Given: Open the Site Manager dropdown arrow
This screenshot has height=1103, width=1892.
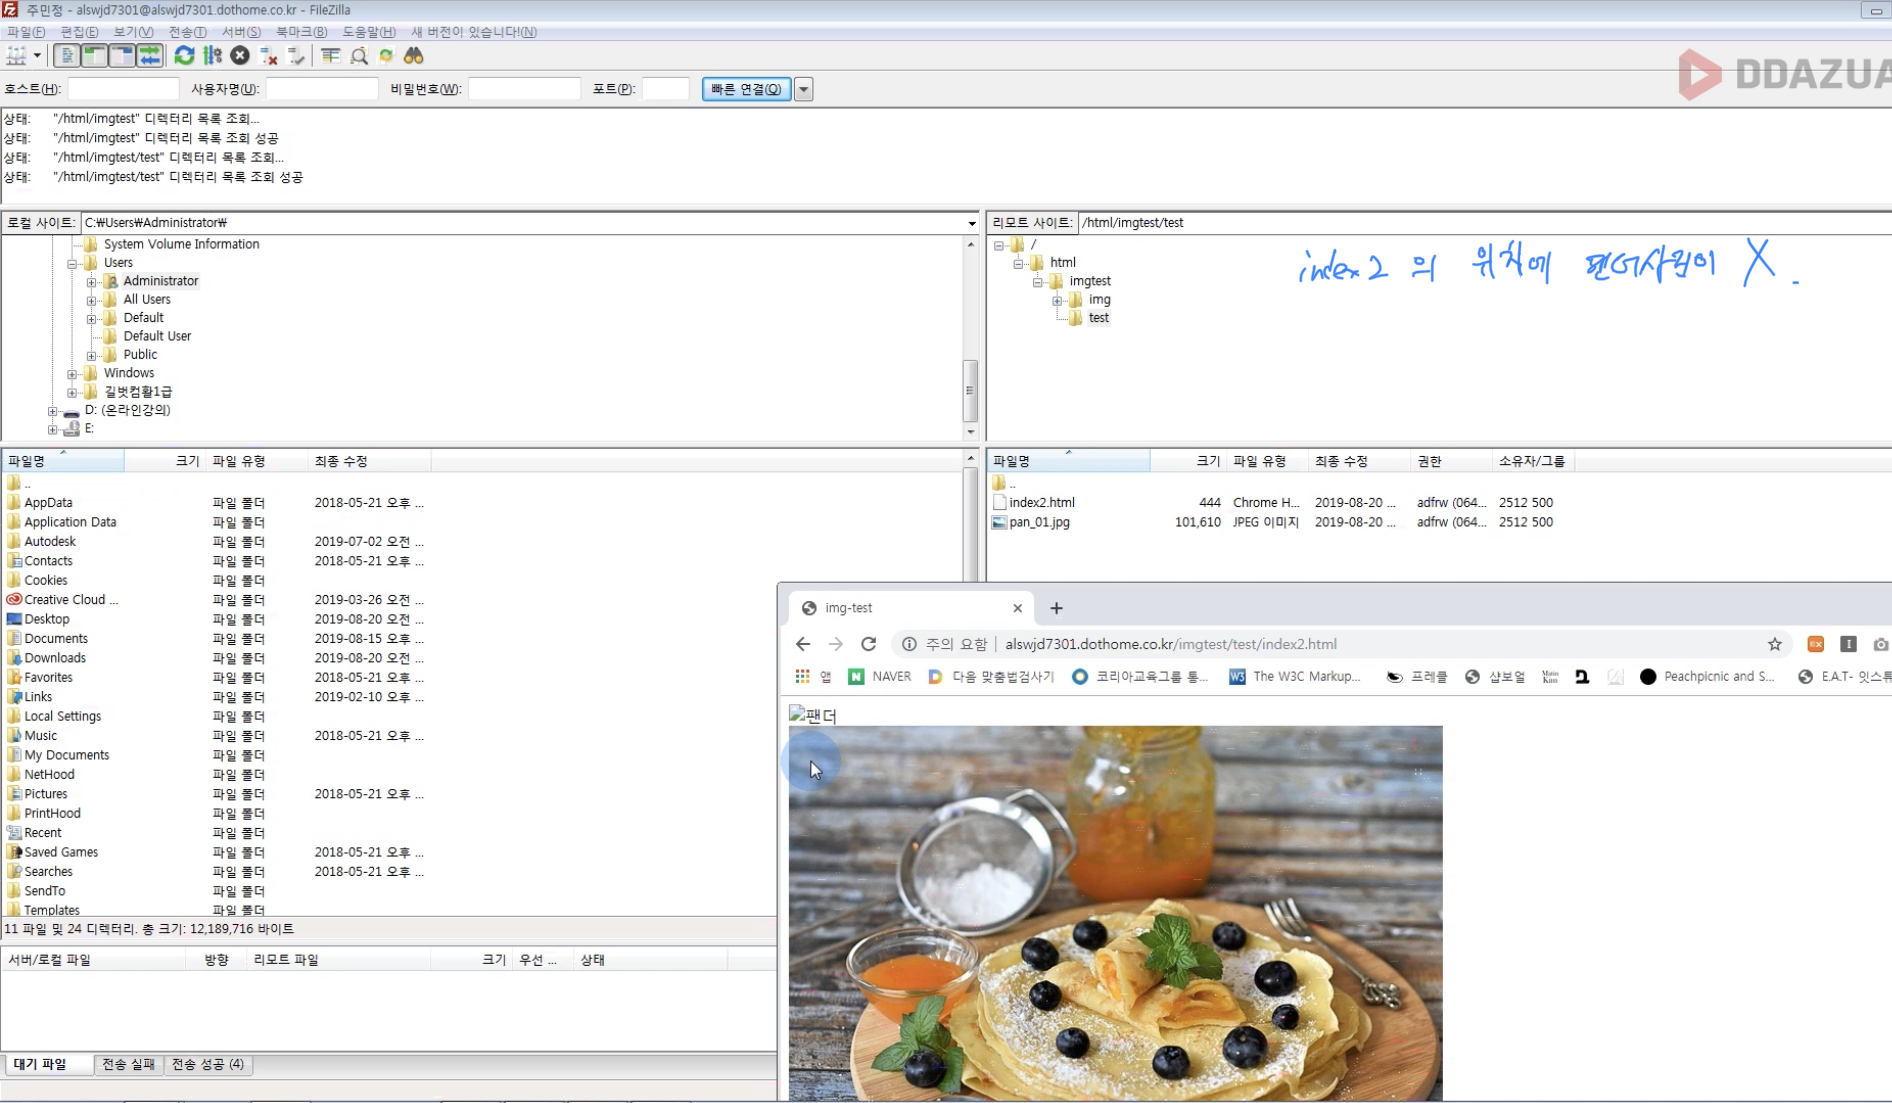Looking at the screenshot, I should [37, 56].
